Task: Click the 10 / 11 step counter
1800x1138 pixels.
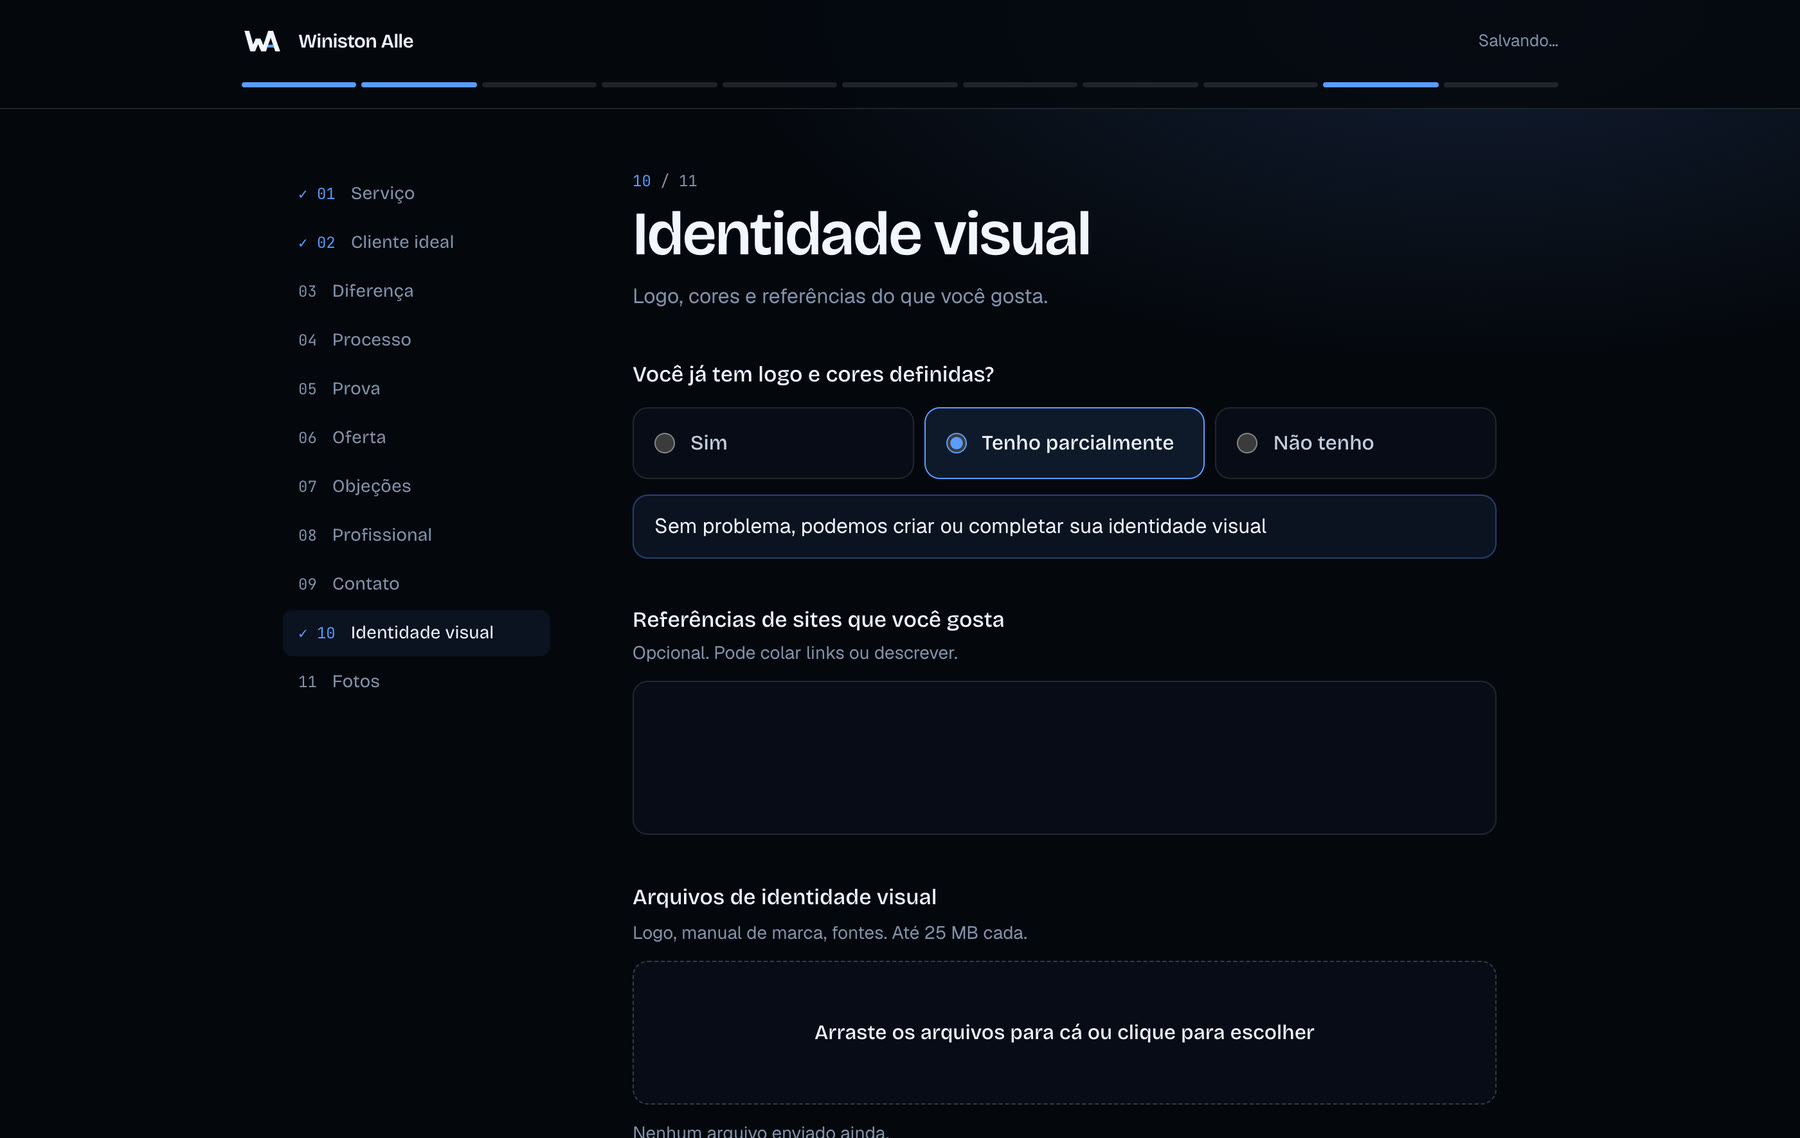Action: click(x=665, y=181)
